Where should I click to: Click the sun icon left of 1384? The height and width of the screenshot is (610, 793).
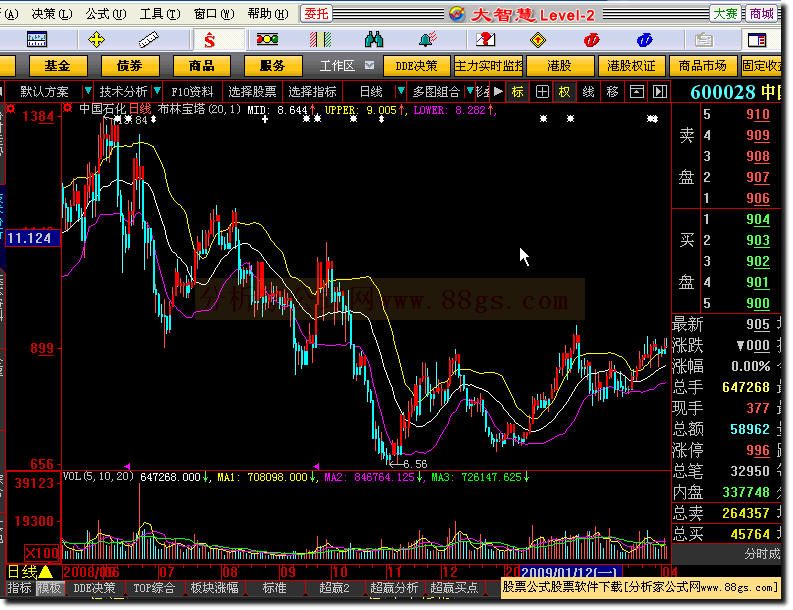(x=11, y=108)
